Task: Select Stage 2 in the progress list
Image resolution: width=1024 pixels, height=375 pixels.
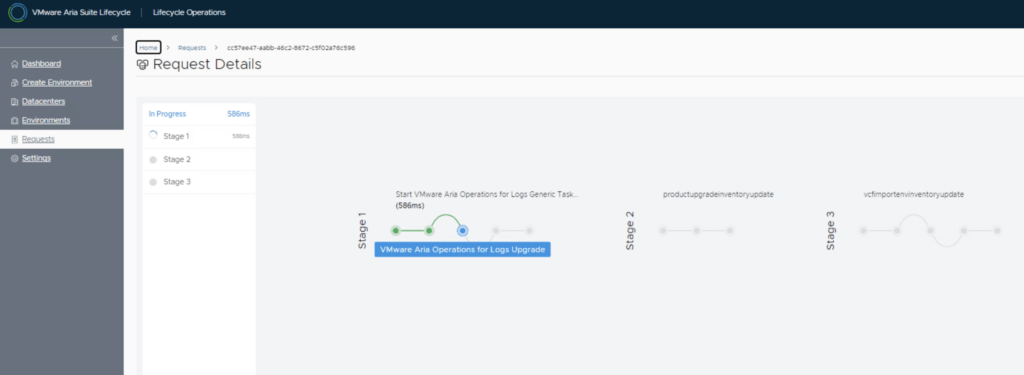Action: pyautogui.click(x=199, y=159)
